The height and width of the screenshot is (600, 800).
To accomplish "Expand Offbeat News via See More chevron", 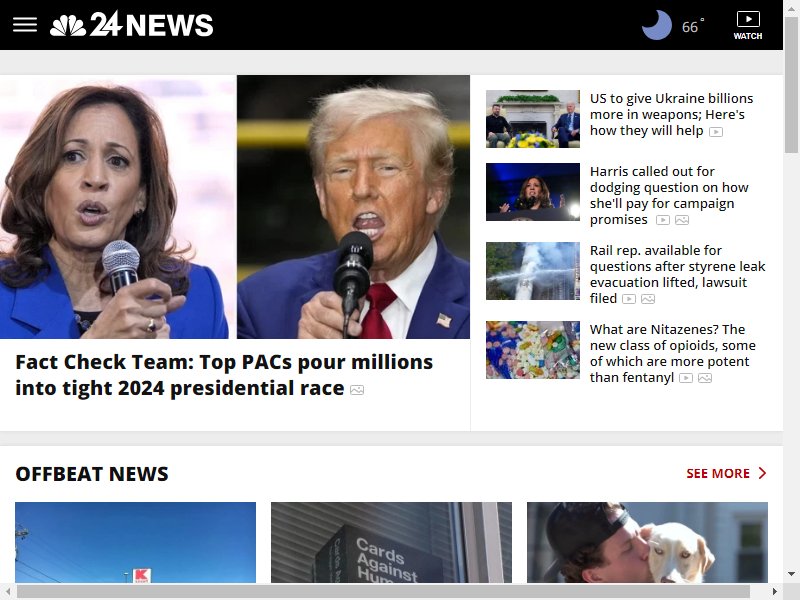I will [x=762, y=473].
